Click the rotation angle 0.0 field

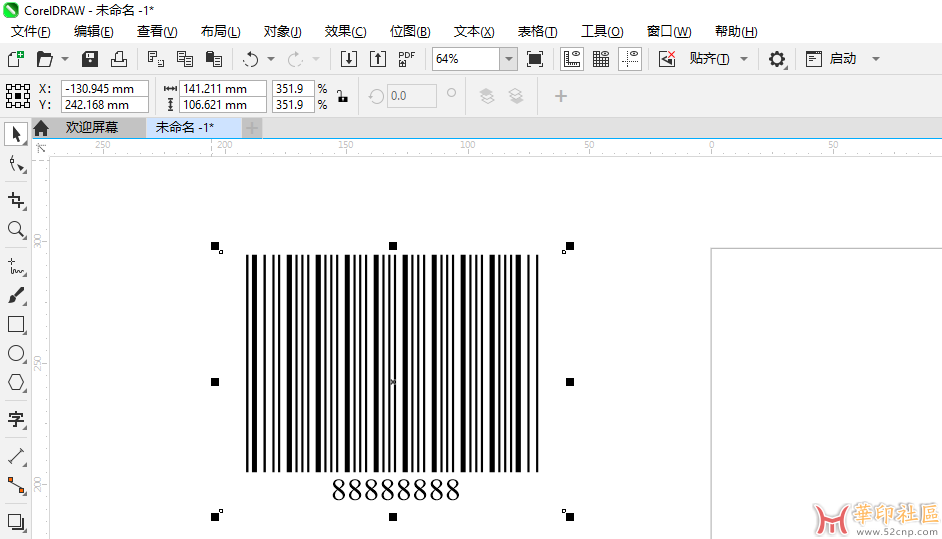(412, 96)
